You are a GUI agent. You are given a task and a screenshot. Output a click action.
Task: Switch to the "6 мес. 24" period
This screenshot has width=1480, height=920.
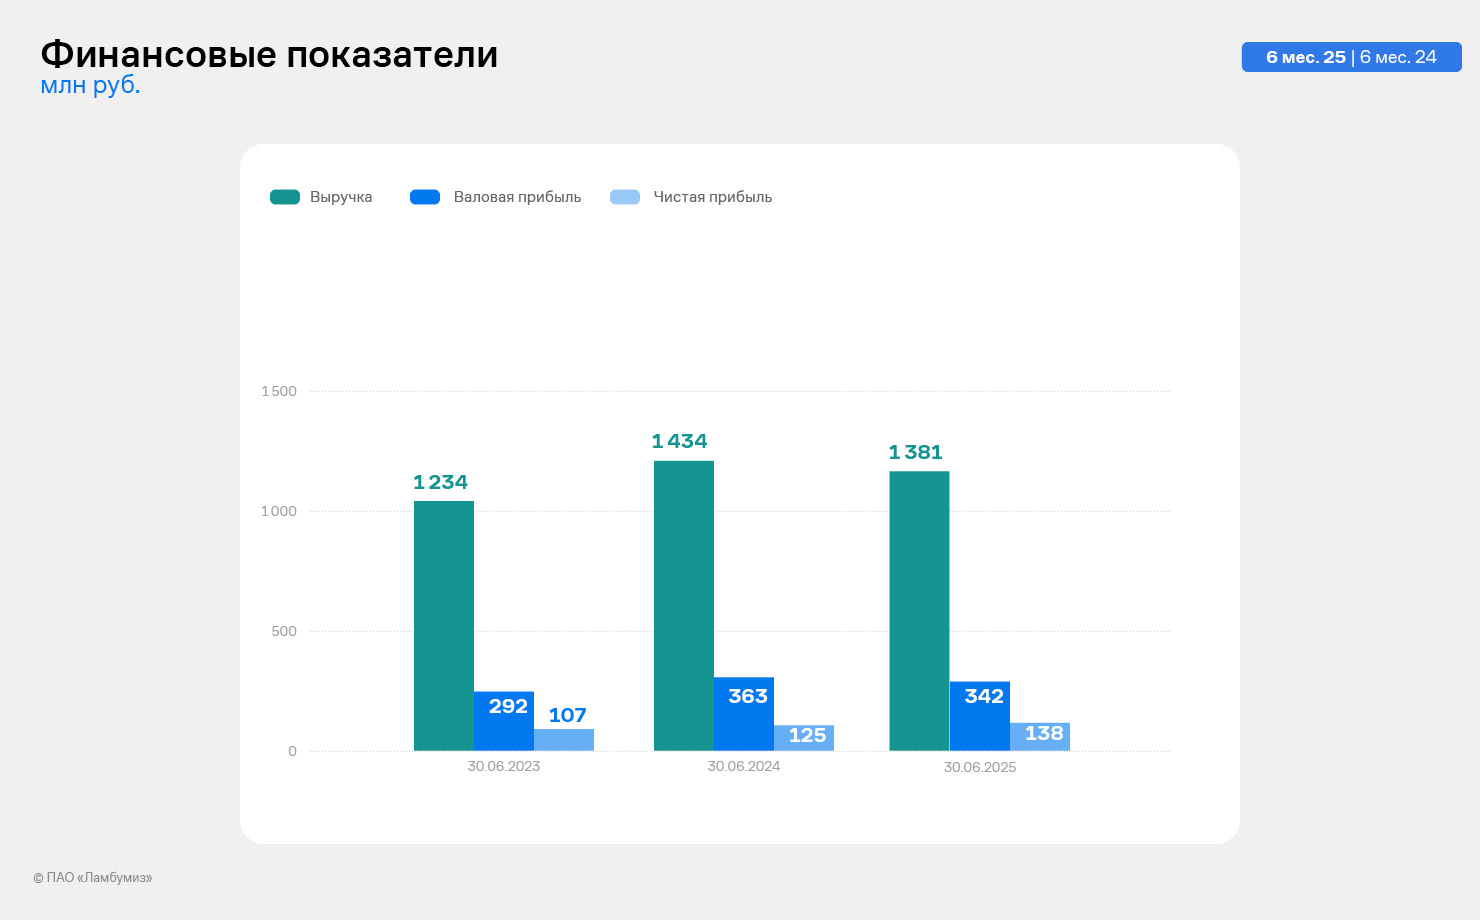(1398, 57)
